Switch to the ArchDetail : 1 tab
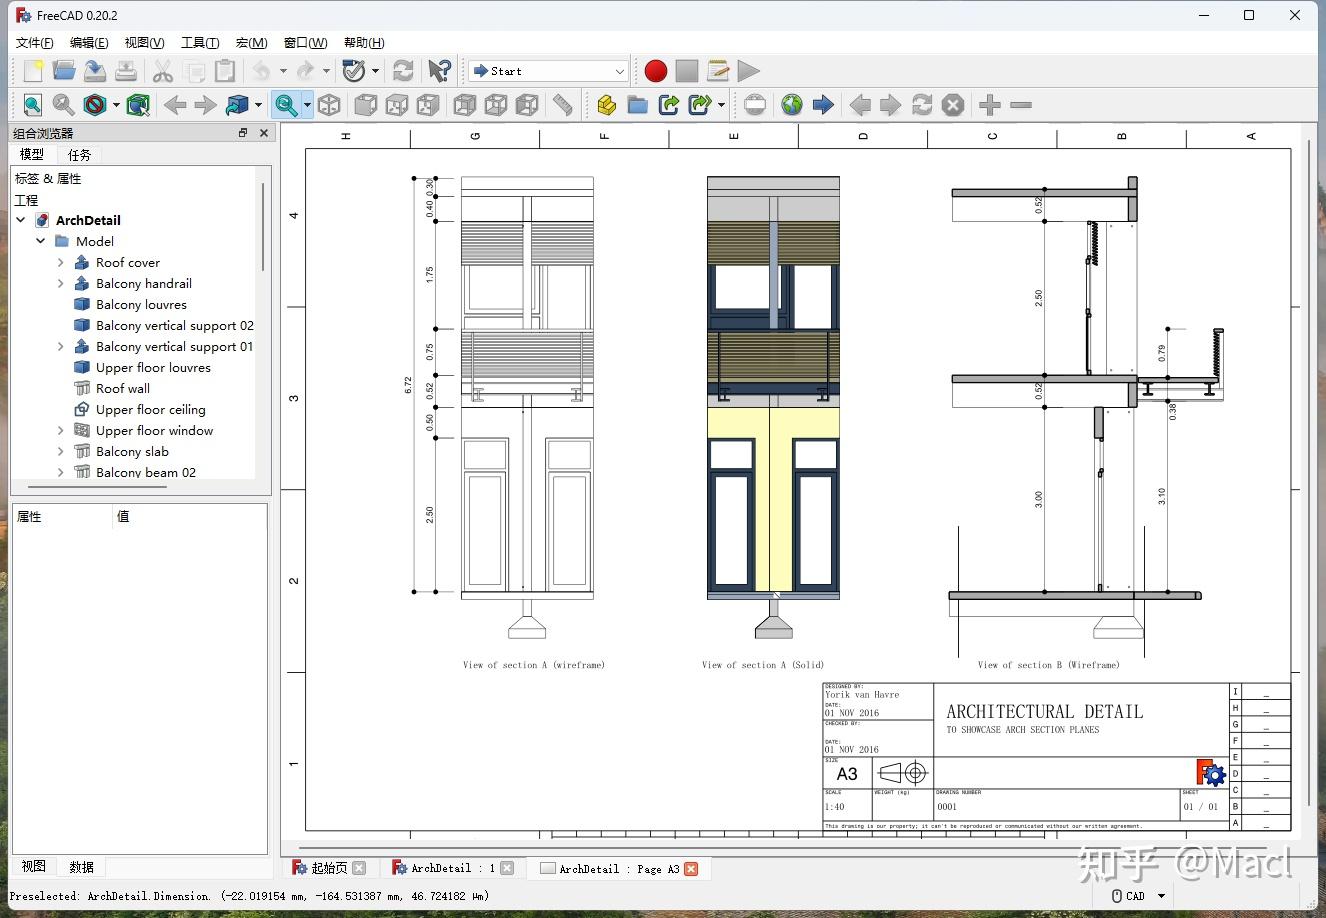 [x=452, y=868]
